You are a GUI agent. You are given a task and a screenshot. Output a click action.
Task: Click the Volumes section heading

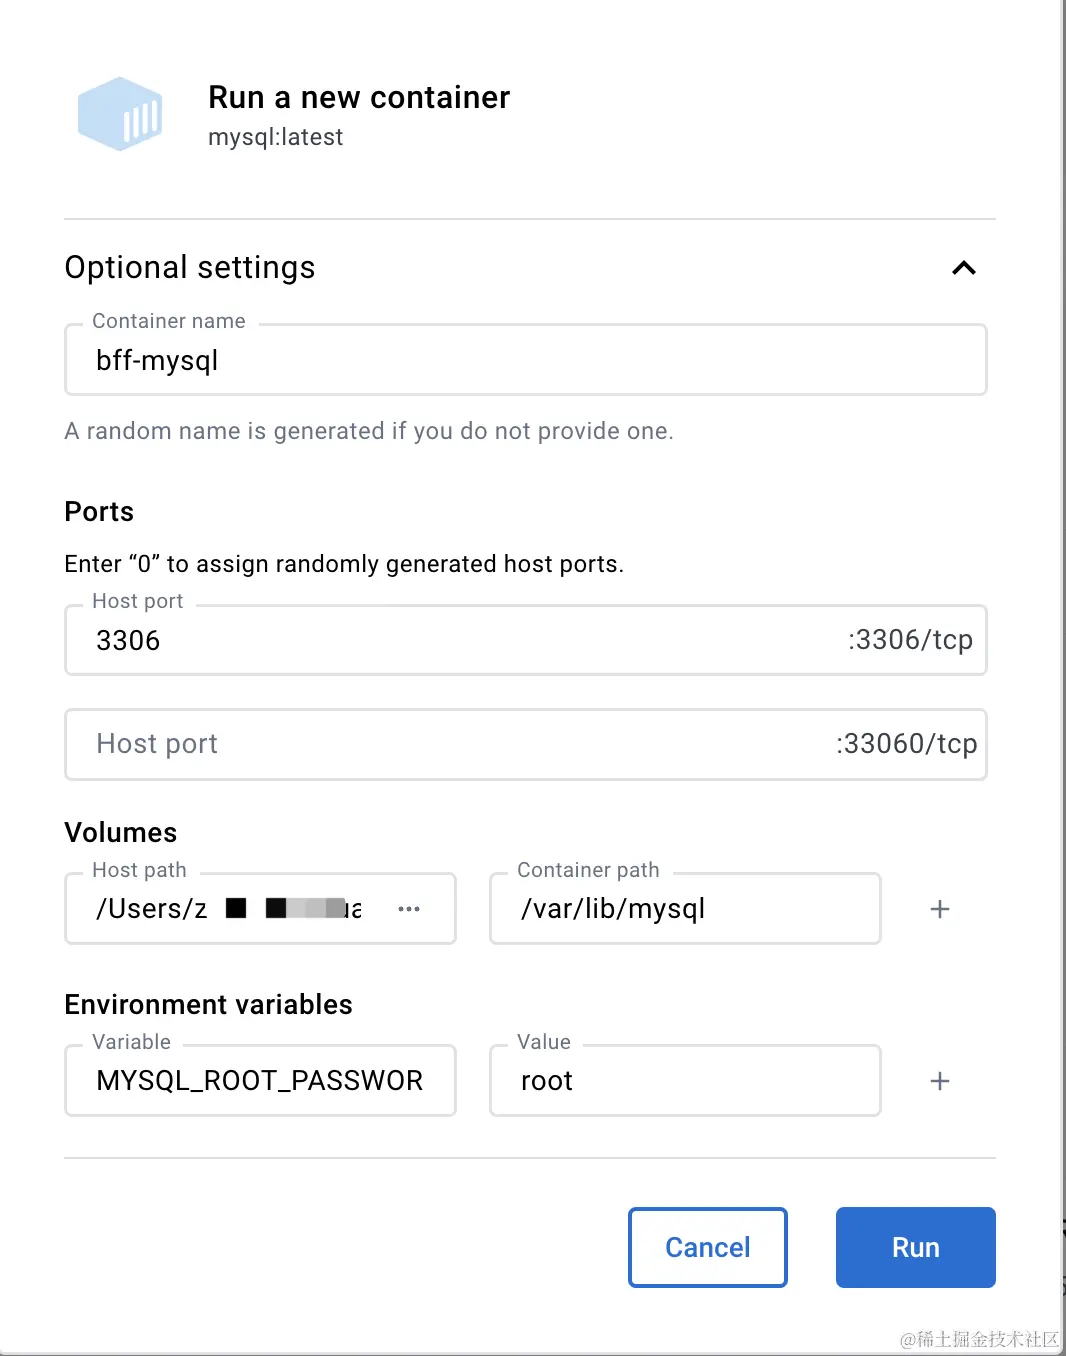coord(120,832)
